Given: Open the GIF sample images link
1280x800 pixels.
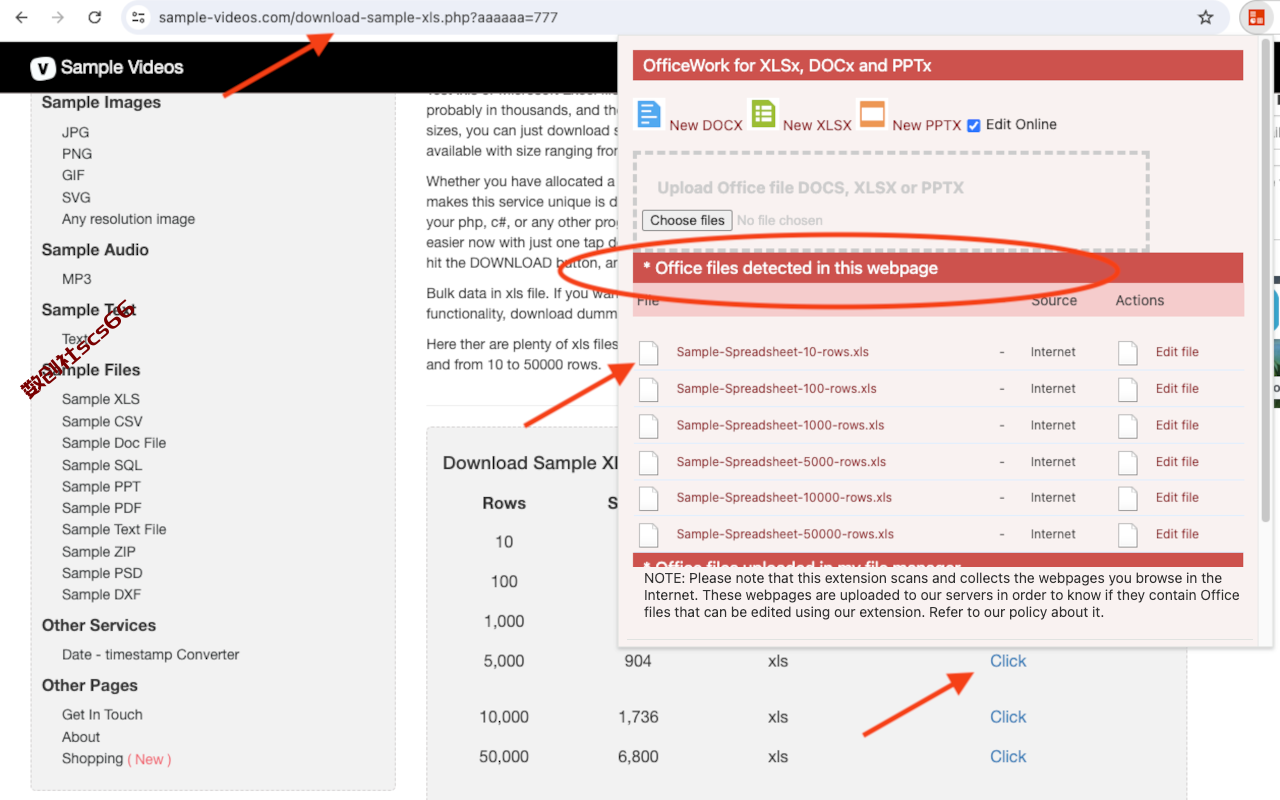Looking at the screenshot, I should coord(73,175).
